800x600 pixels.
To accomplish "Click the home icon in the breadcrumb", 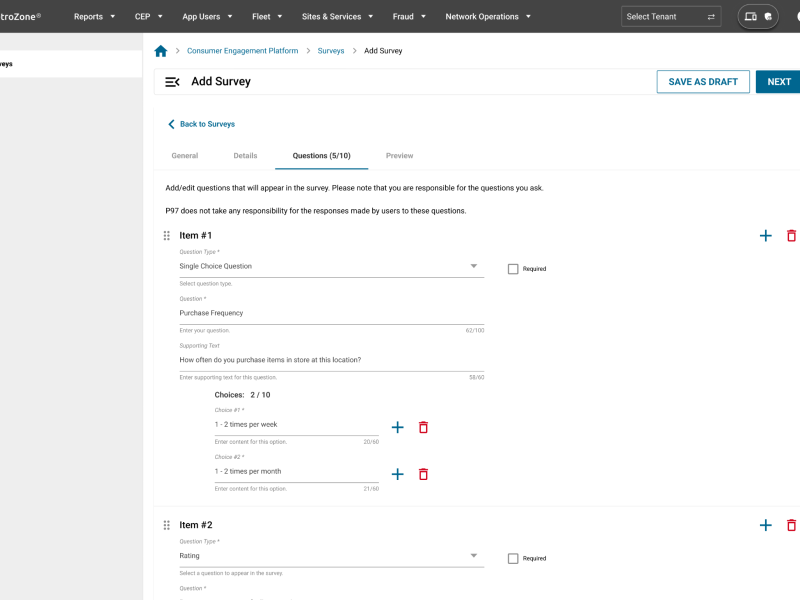I will tap(160, 50).
